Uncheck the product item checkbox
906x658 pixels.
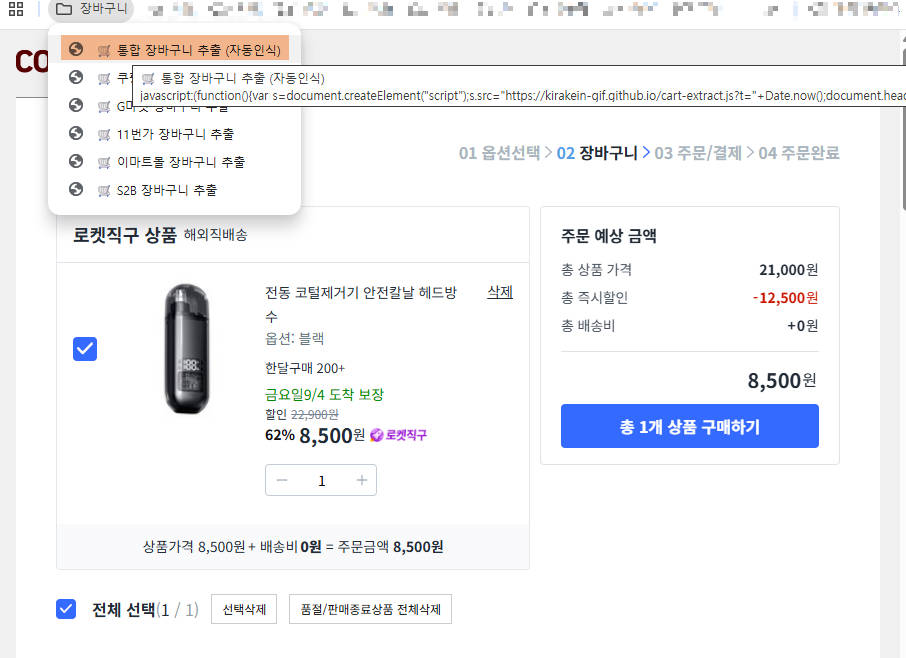tap(85, 349)
